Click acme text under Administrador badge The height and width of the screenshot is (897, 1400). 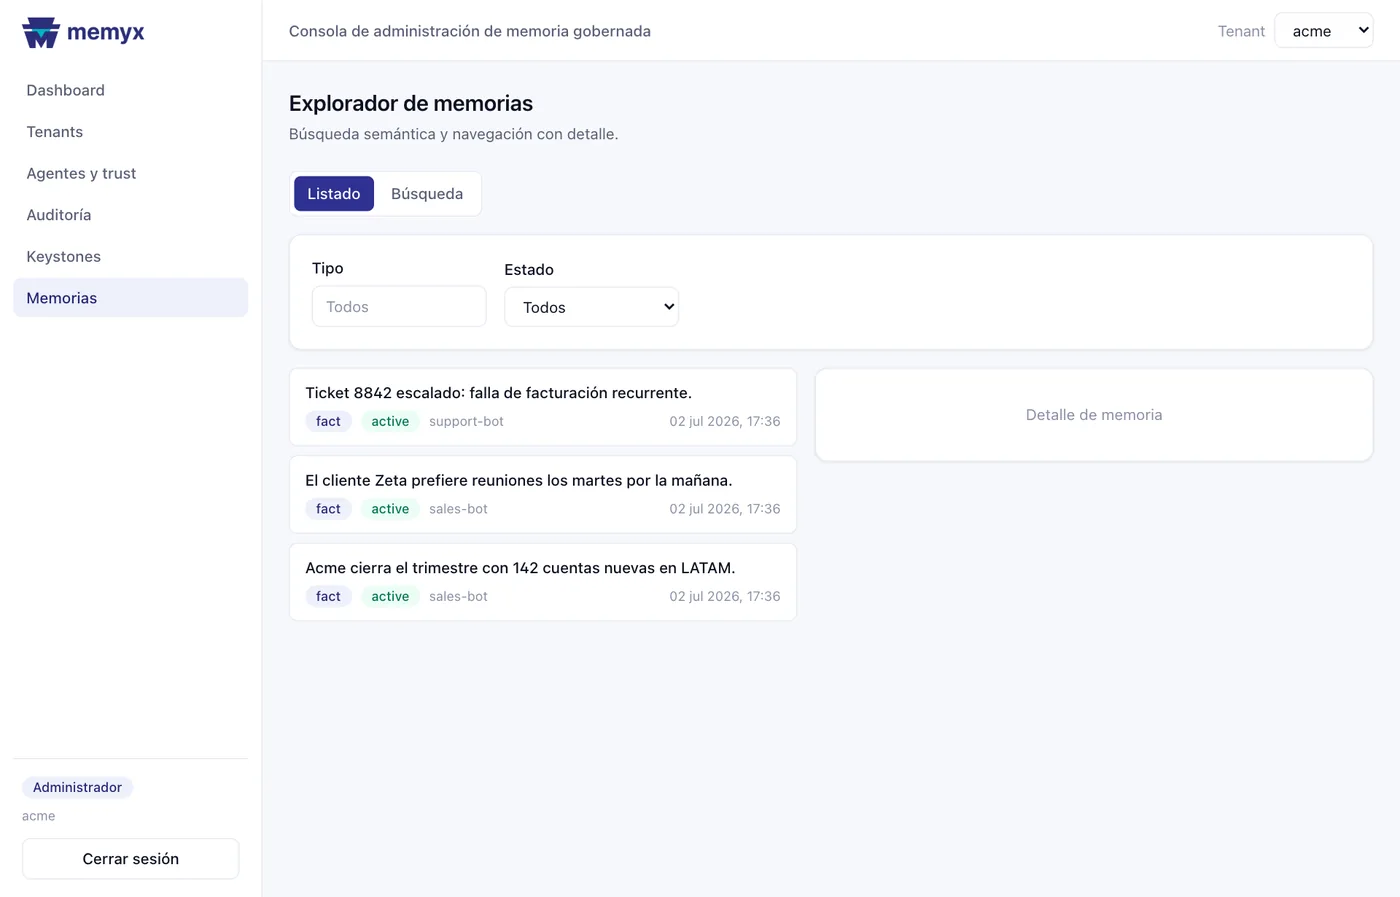pos(39,816)
